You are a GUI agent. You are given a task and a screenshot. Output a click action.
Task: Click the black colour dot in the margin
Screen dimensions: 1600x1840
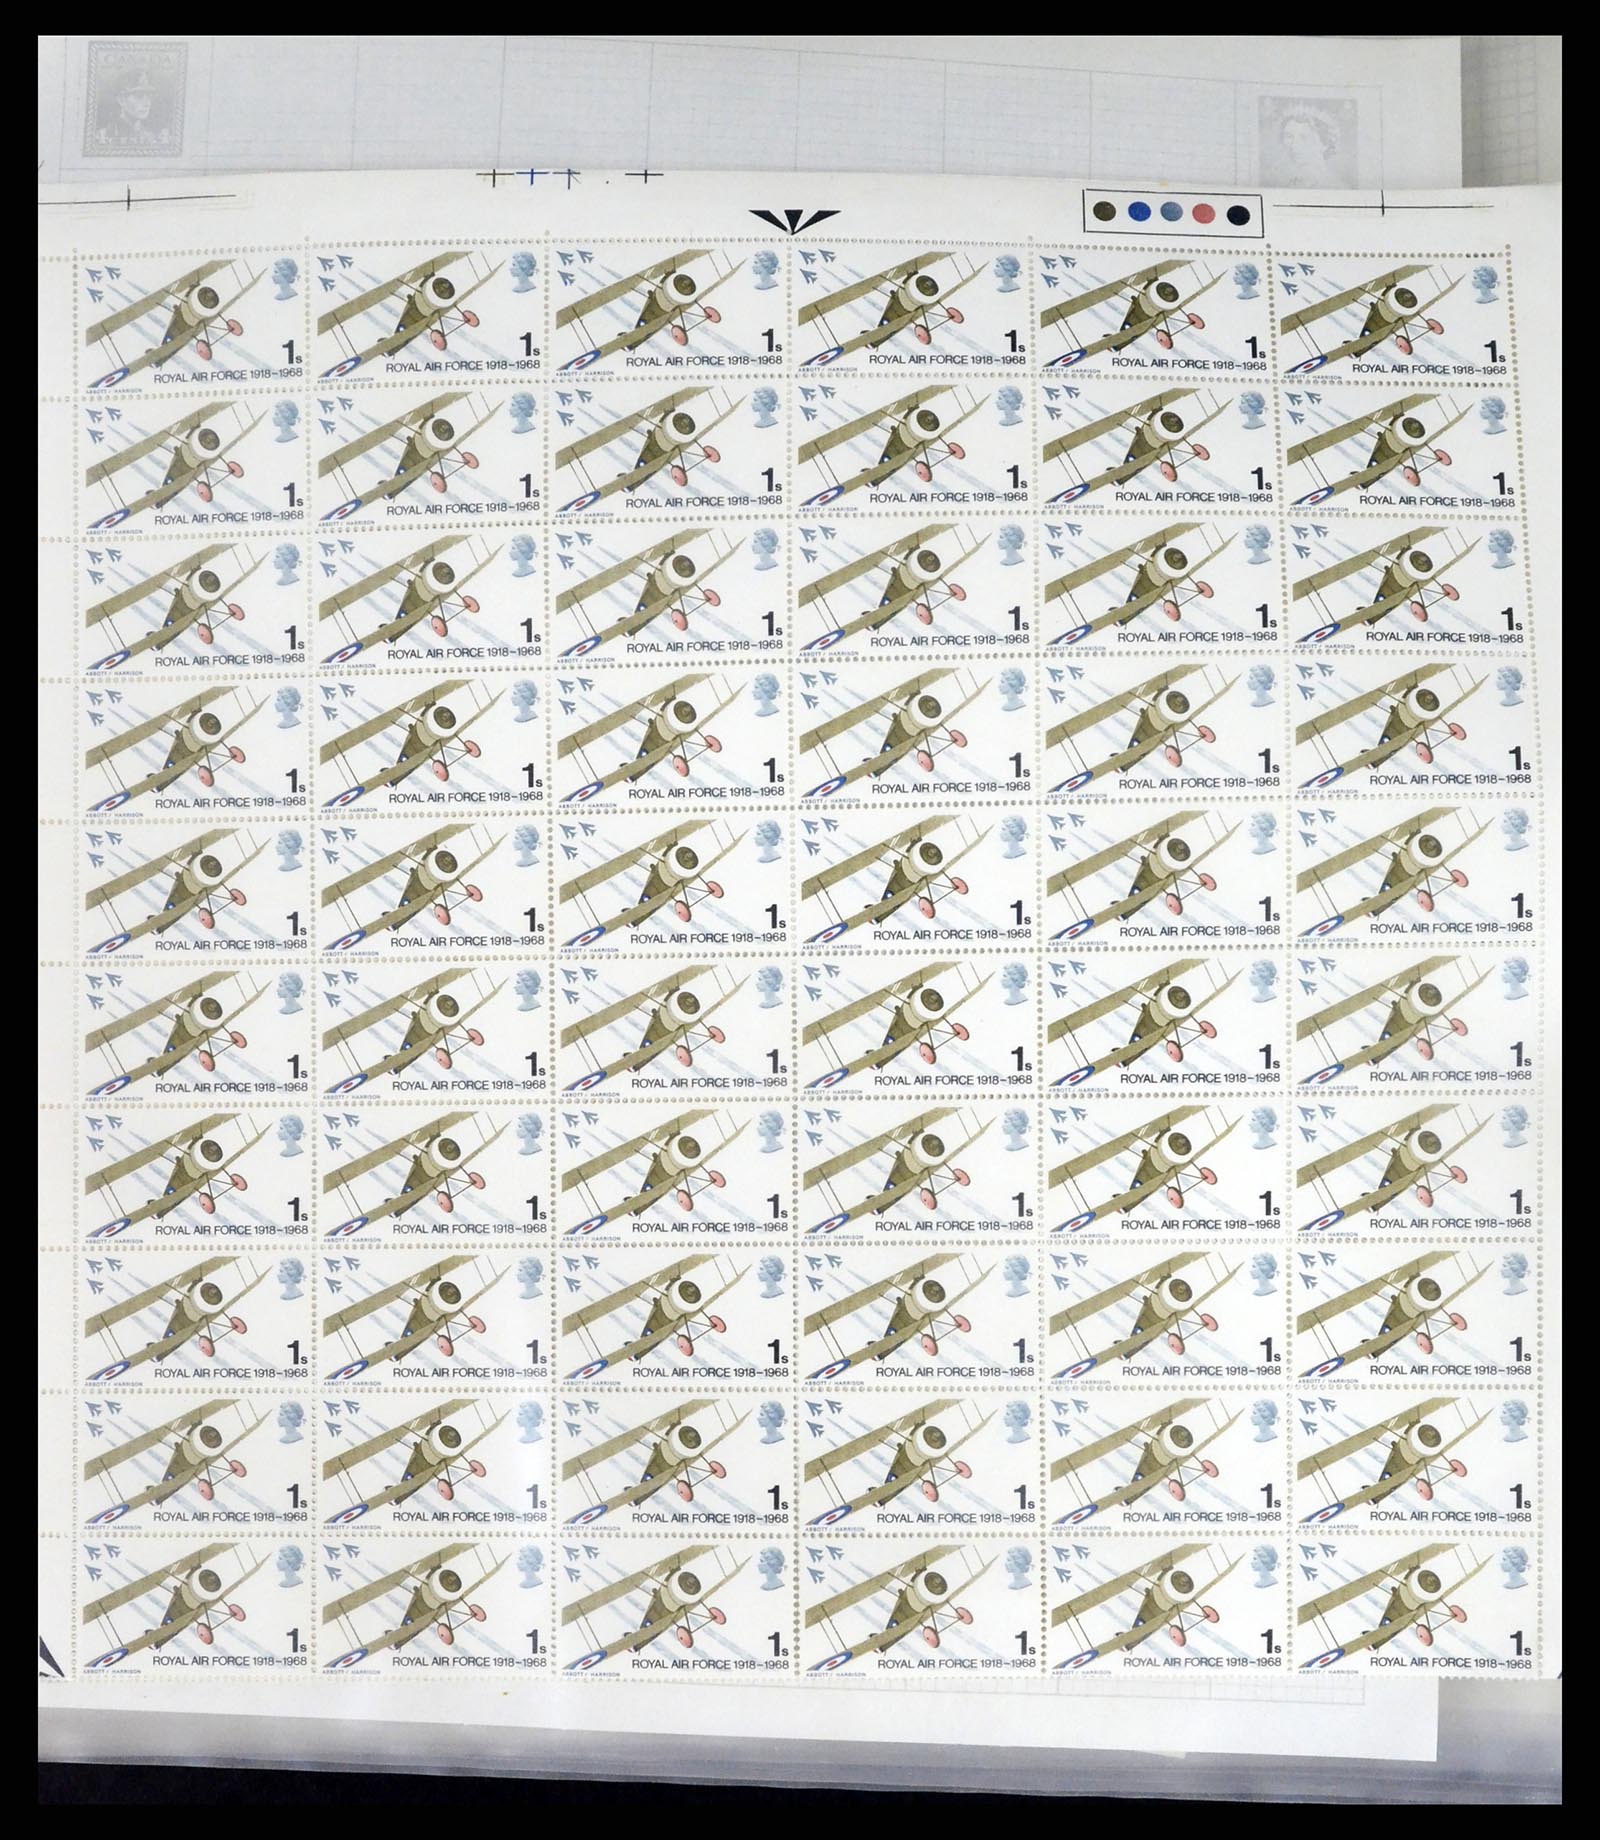point(1237,213)
